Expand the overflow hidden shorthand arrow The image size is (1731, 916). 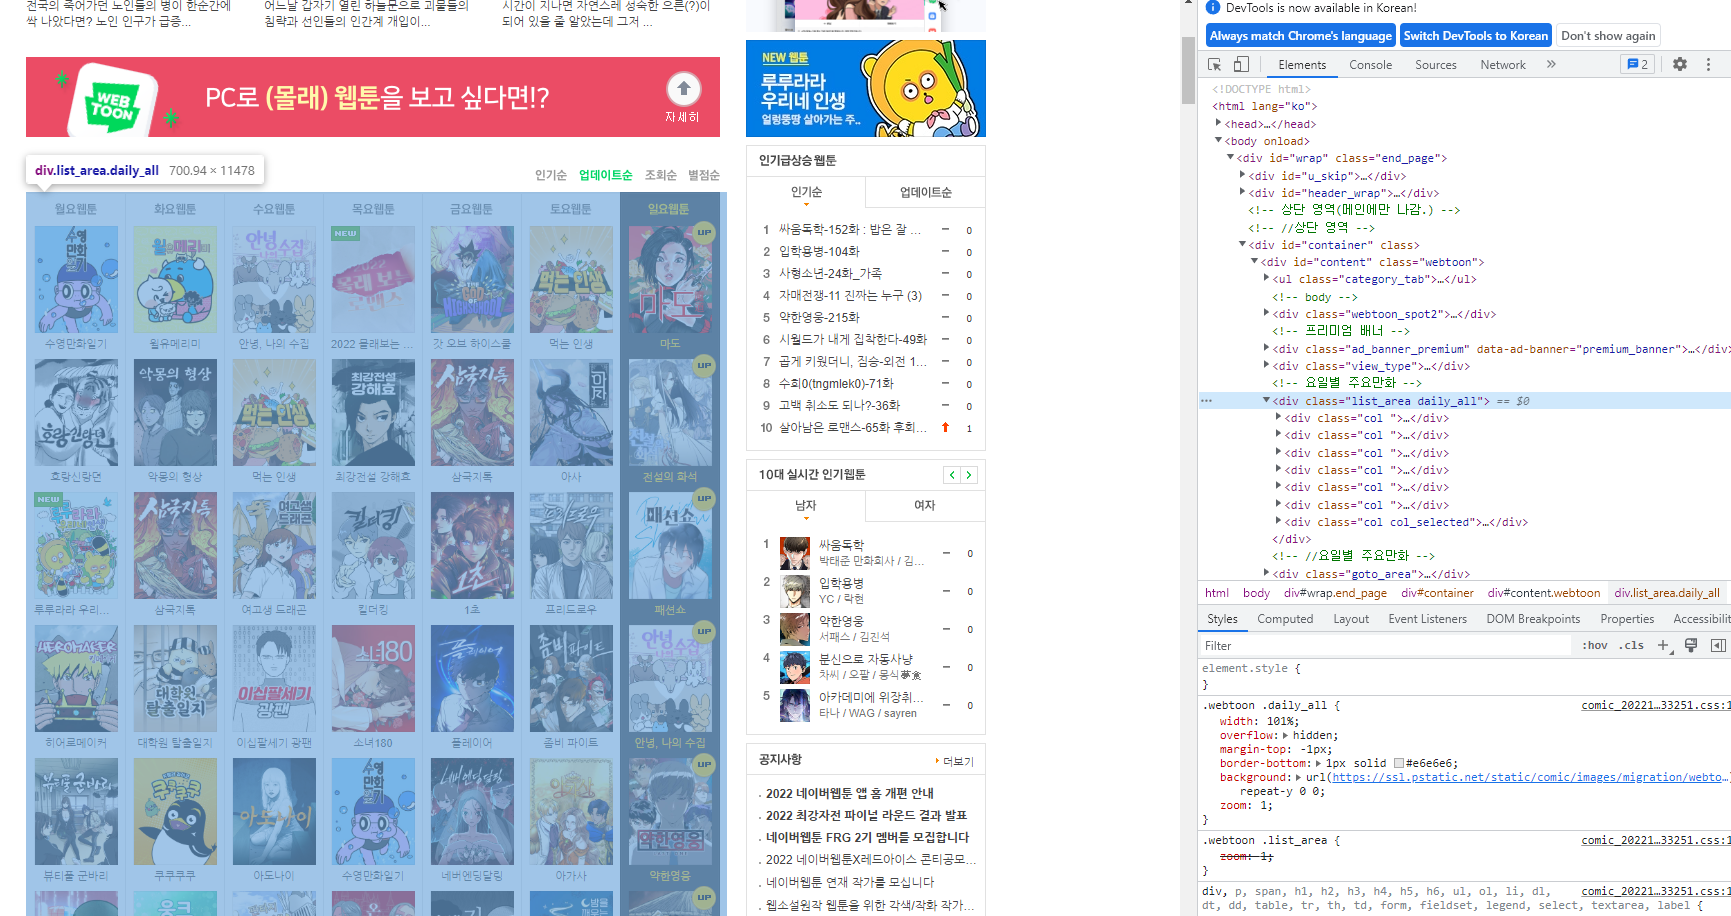(x=1286, y=735)
